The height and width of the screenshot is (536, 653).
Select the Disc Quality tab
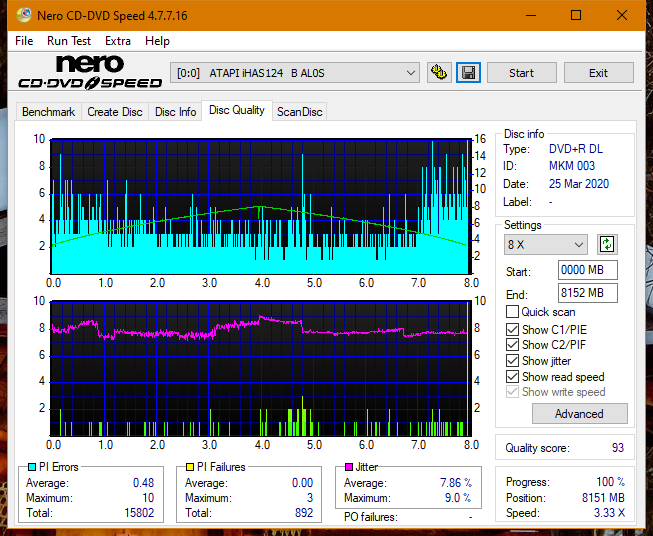point(237,110)
